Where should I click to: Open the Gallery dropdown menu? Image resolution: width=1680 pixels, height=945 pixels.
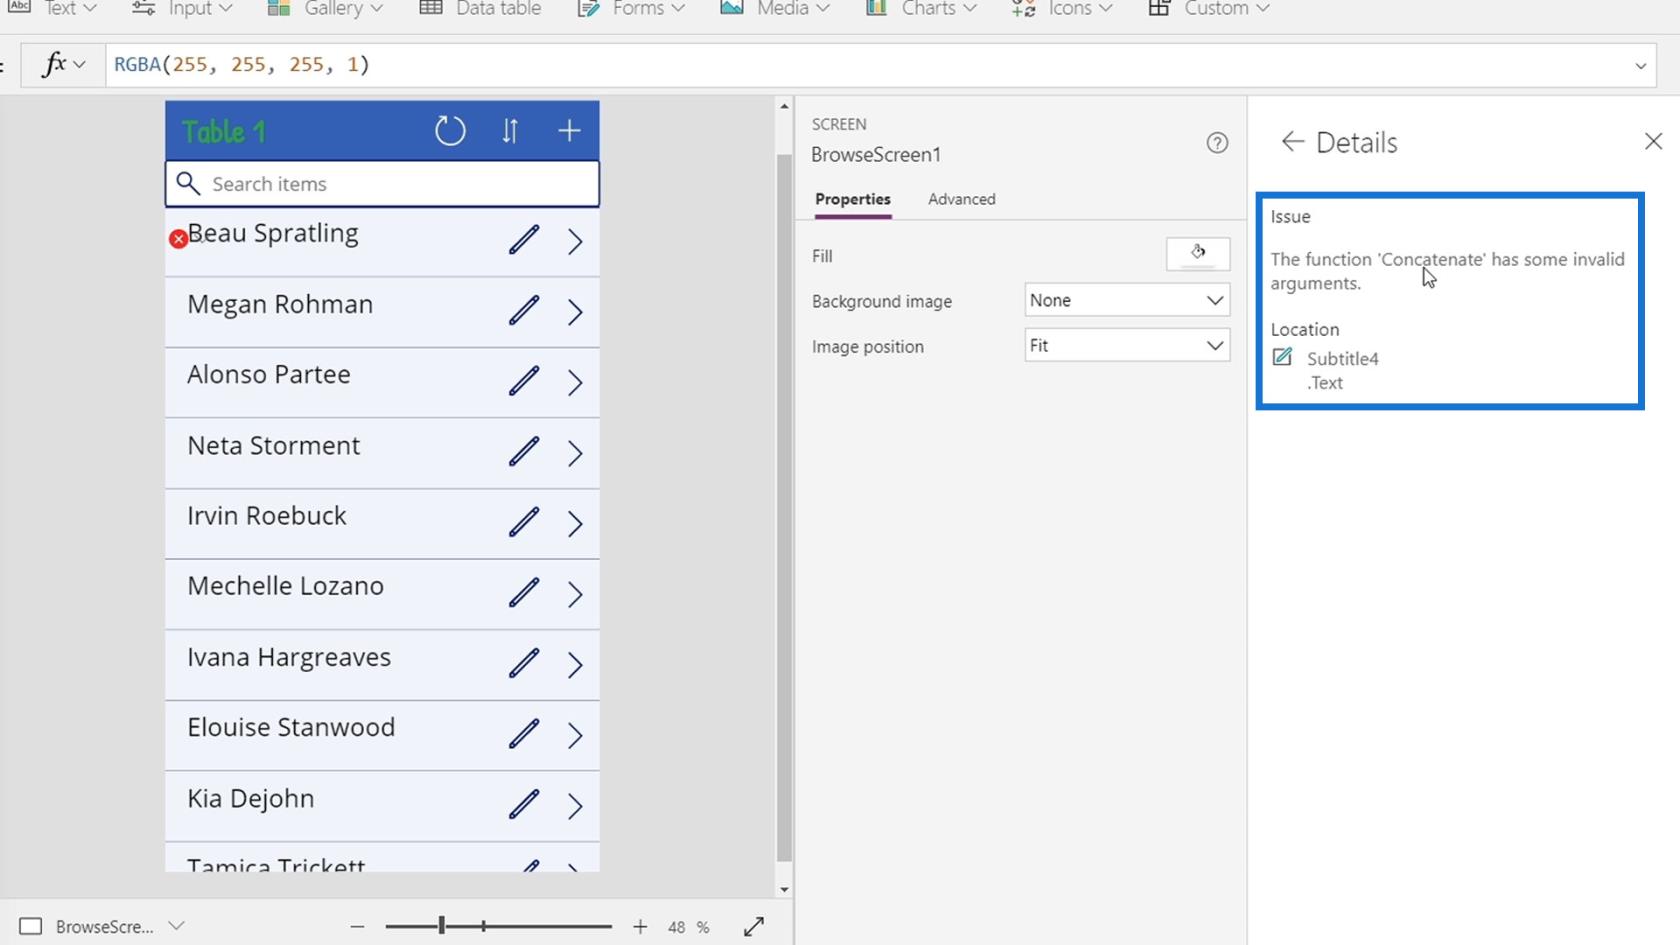[x=325, y=8]
